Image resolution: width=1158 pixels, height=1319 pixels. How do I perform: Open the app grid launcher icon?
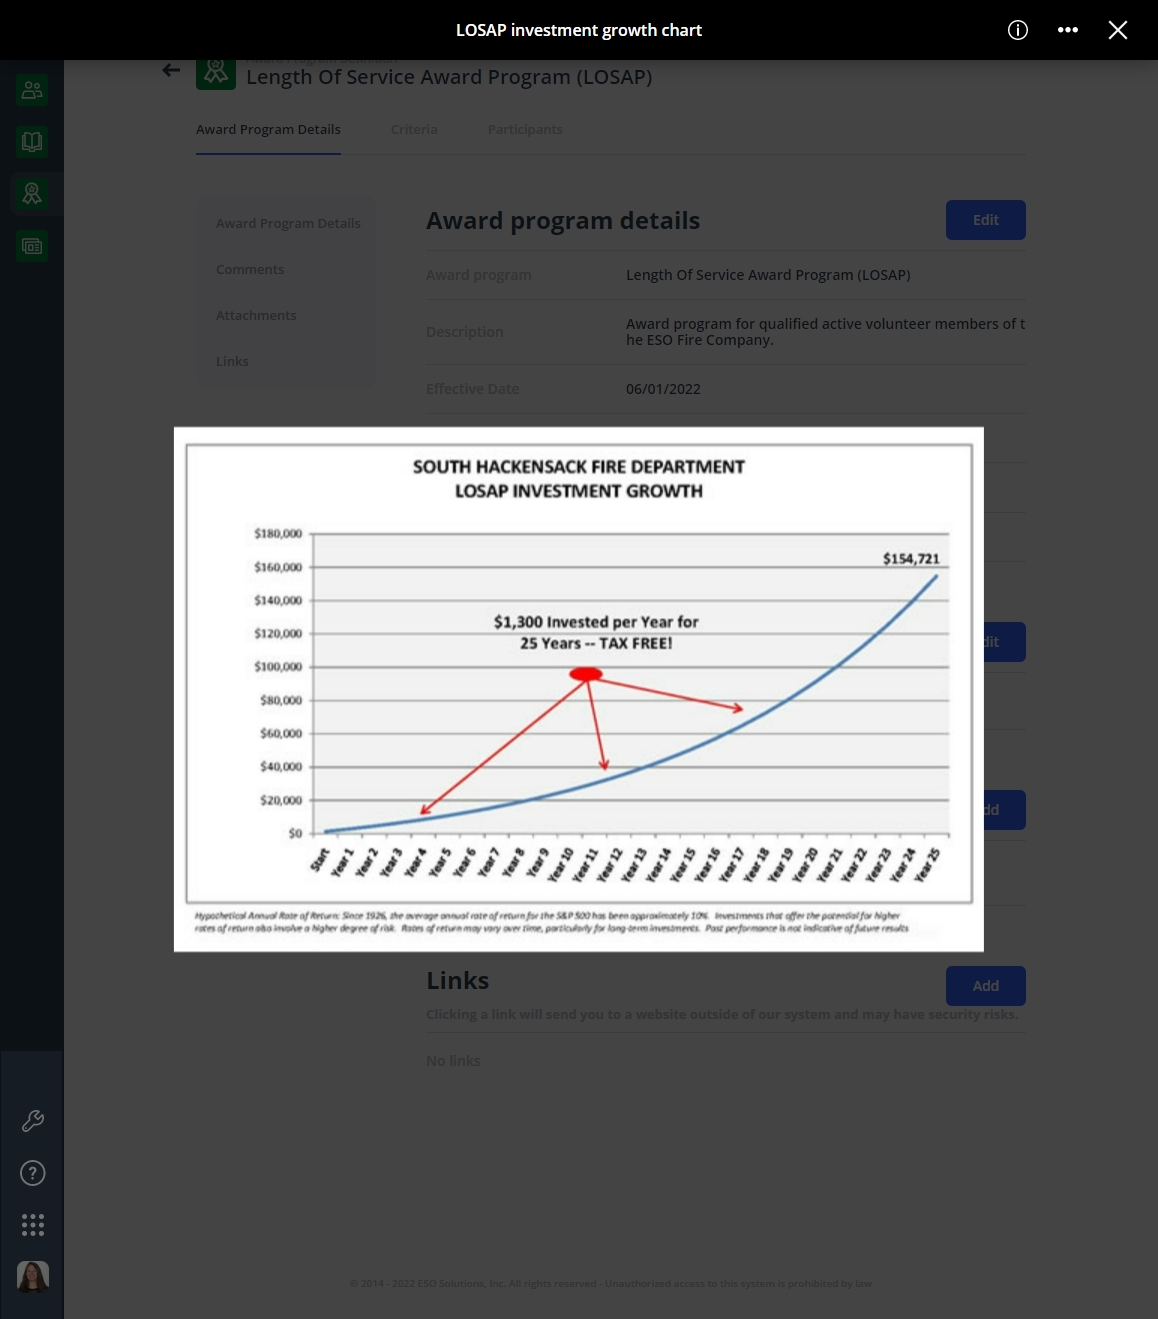pos(33,1225)
